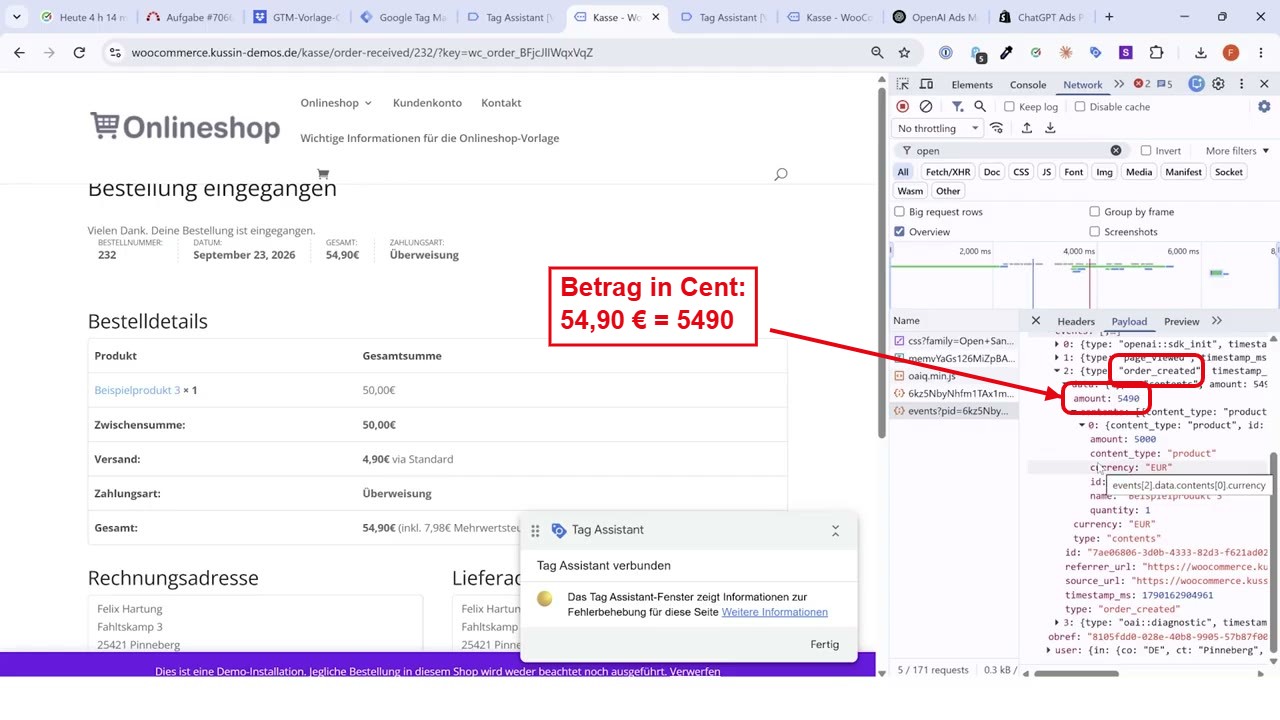The height and width of the screenshot is (720, 1280).
Task: Switch to the Google Tag Manager browser tab
Action: [404, 17]
